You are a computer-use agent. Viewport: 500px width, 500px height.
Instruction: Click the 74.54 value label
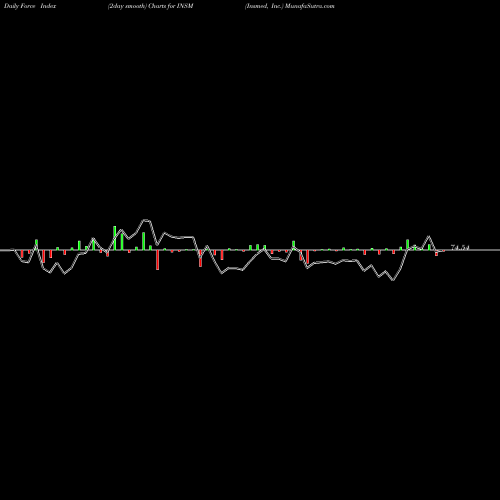[460, 247]
